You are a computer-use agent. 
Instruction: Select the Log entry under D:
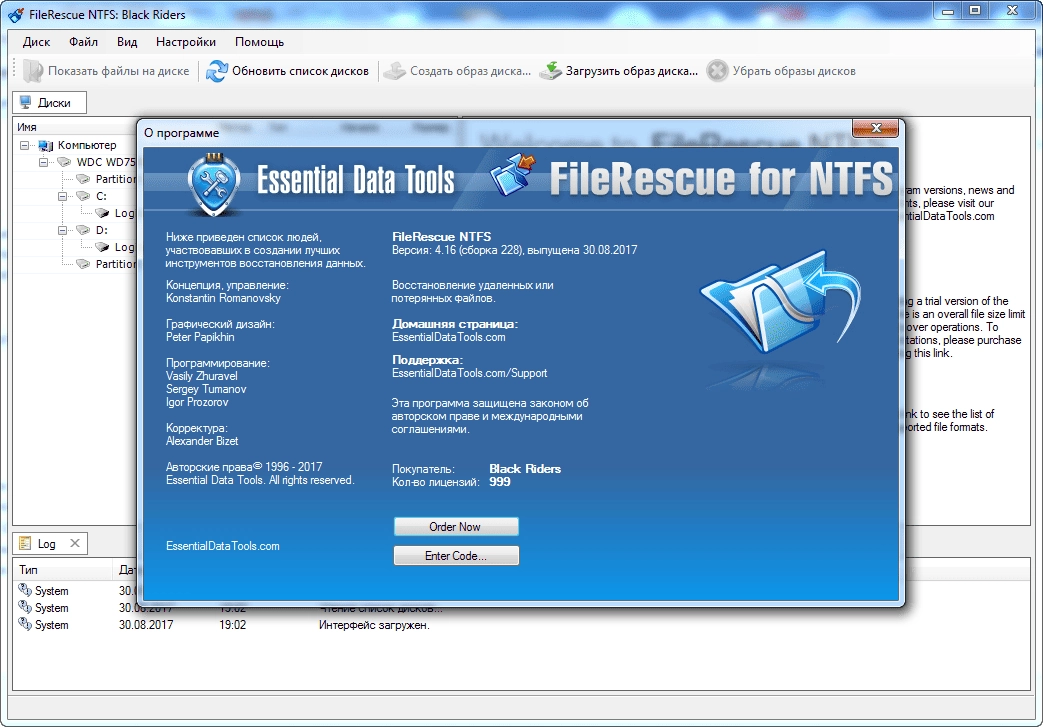(124, 247)
